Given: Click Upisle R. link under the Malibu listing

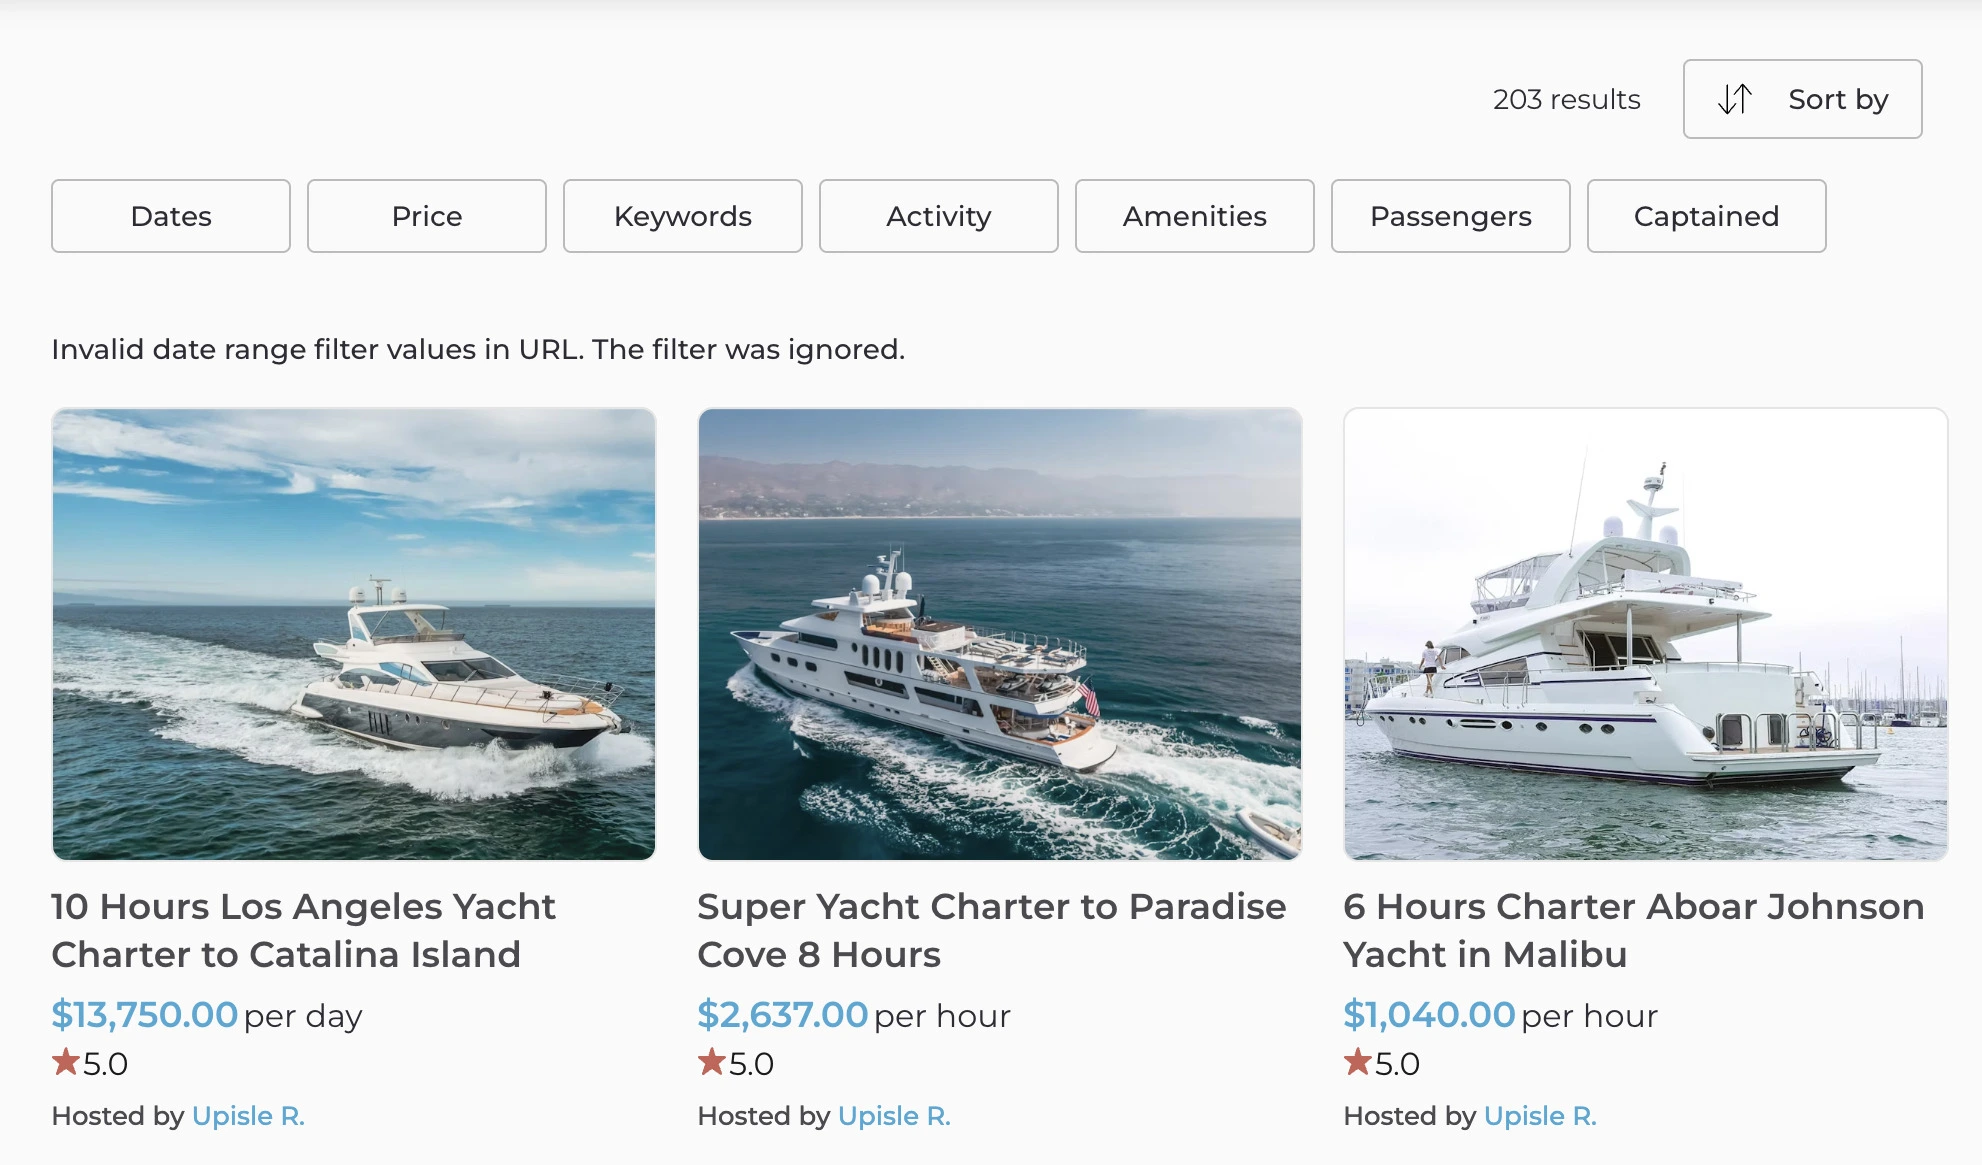Looking at the screenshot, I should [x=1540, y=1115].
